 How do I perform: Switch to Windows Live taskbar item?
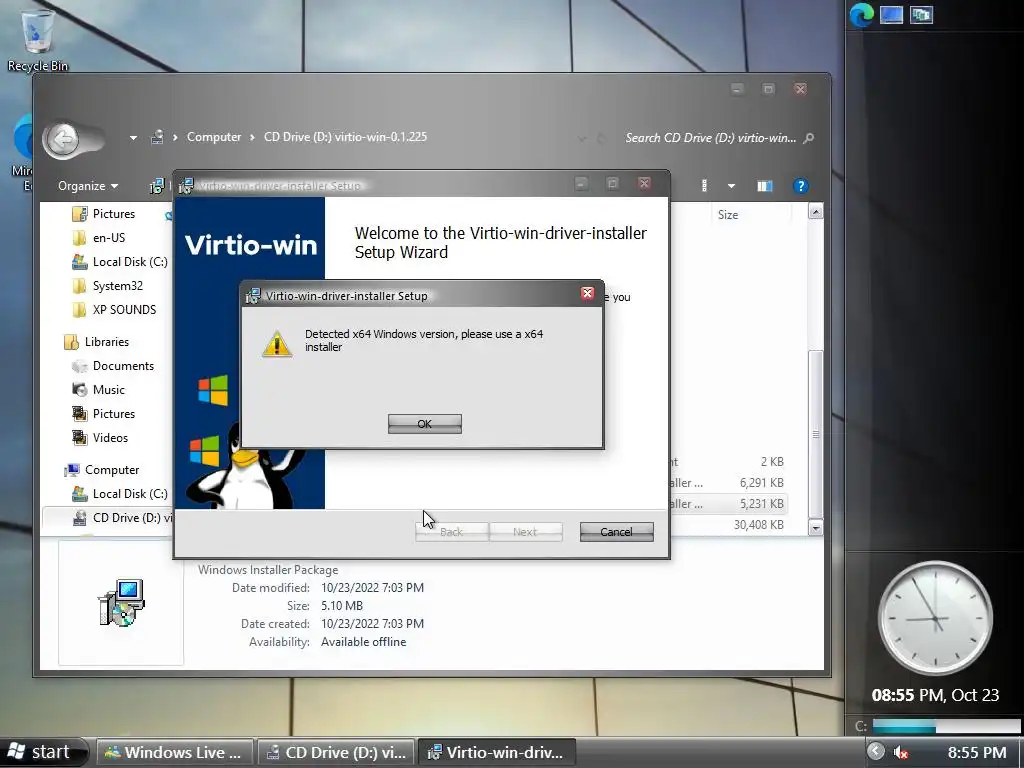pos(174,752)
